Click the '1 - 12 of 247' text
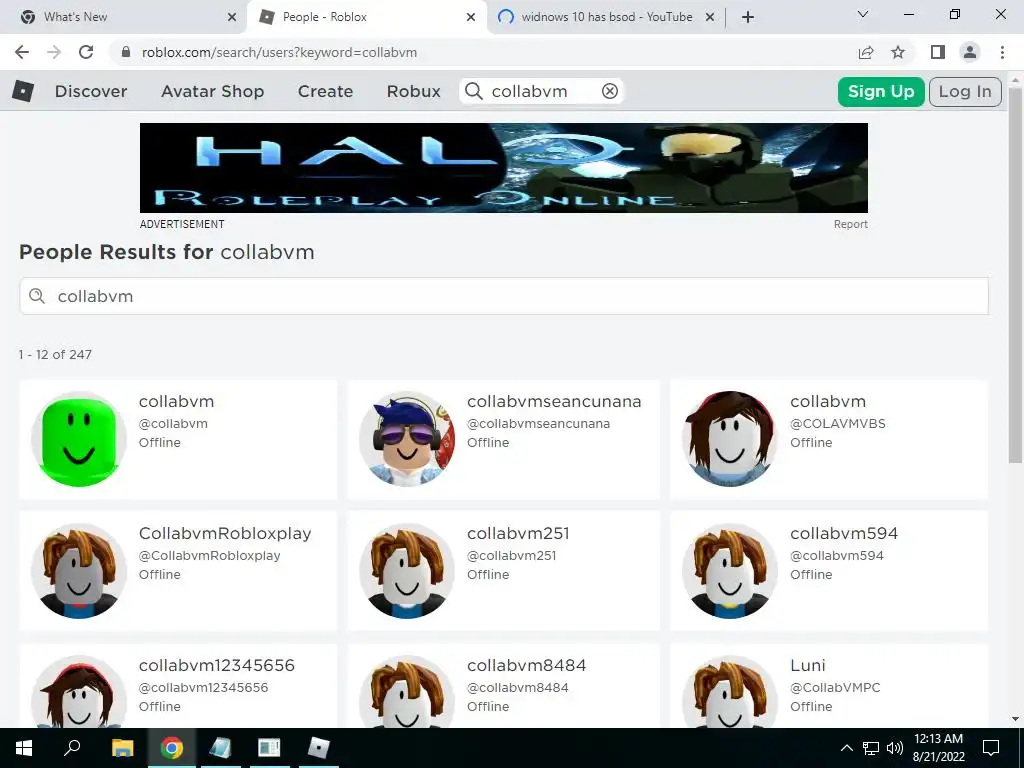1024x768 pixels. pos(56,355)
